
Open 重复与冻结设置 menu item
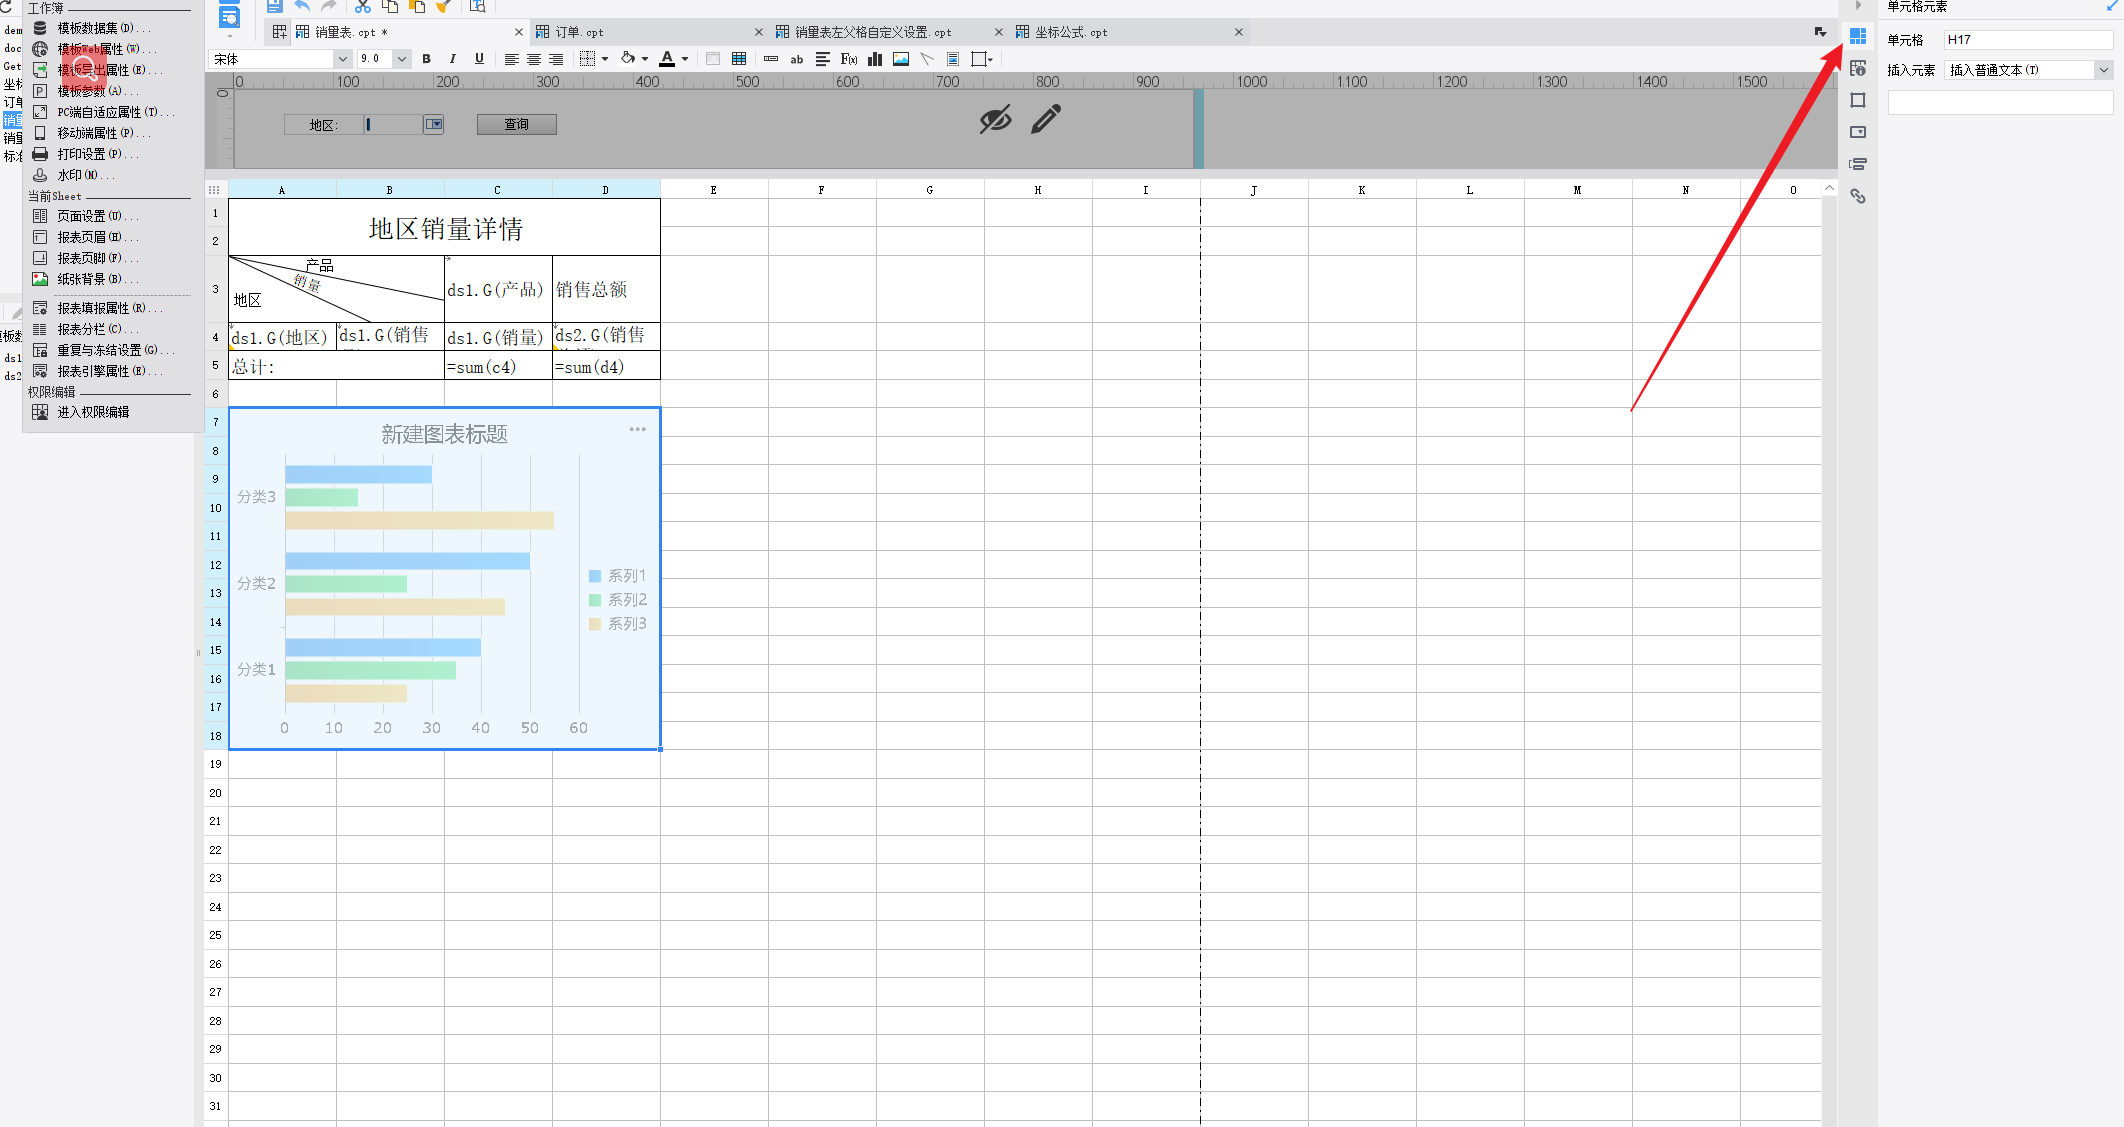pyautogui.click(x=103, y=350)
